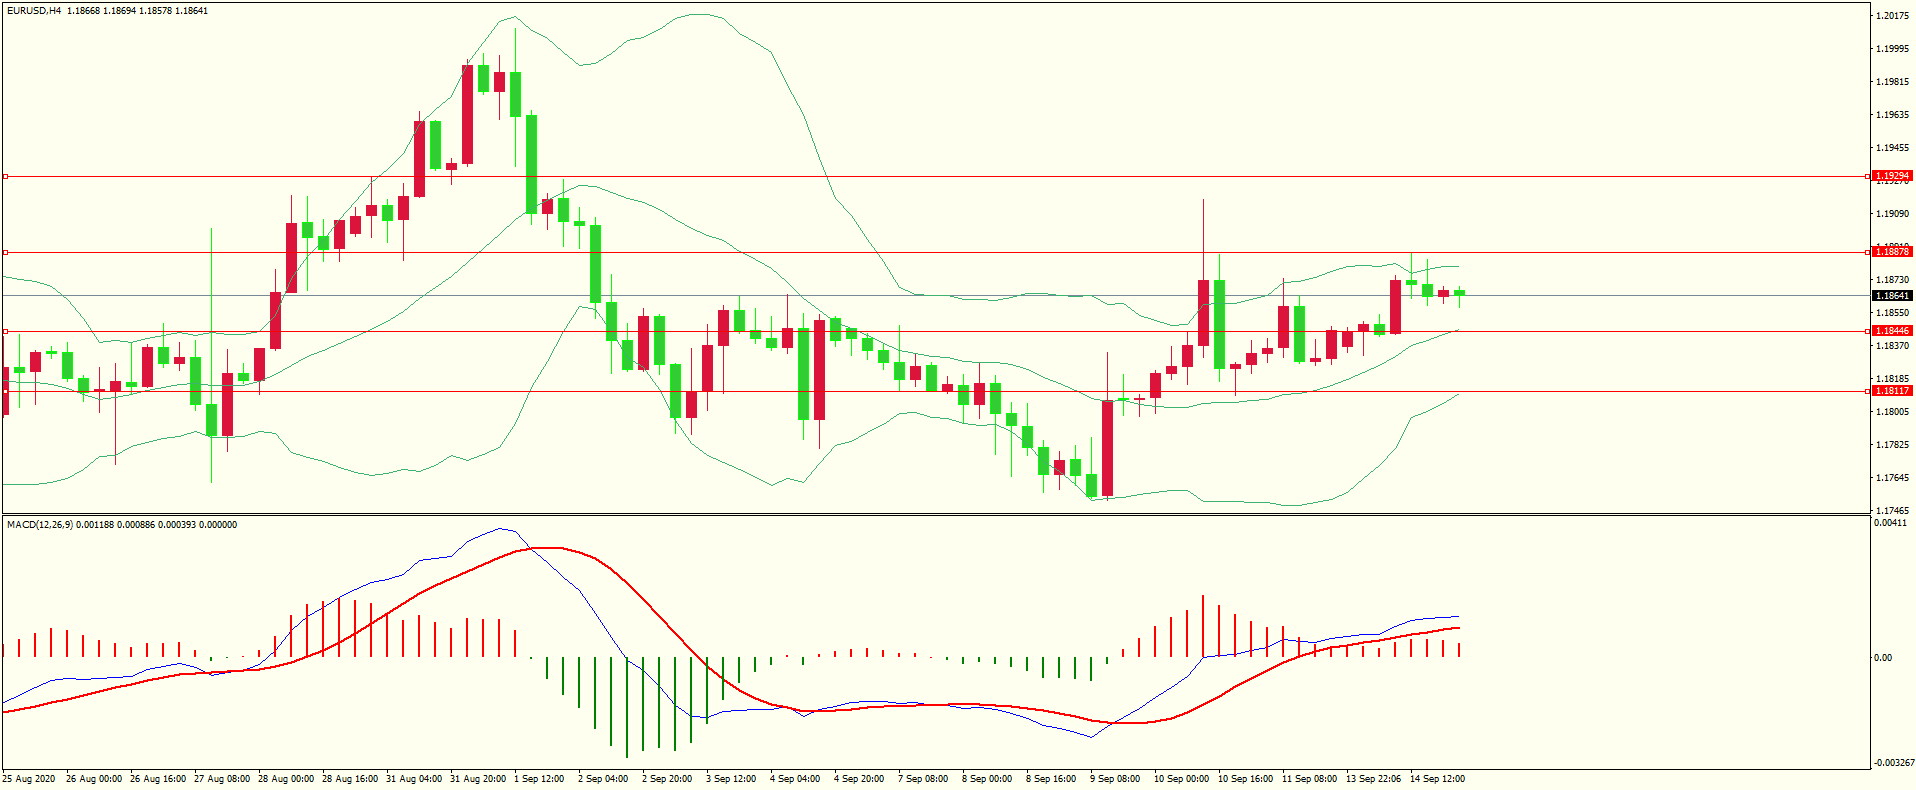This screenshot has width=1916, height=790.
Task: Select the red 1.19294 price line label
Action: [x=1892, y=176]
